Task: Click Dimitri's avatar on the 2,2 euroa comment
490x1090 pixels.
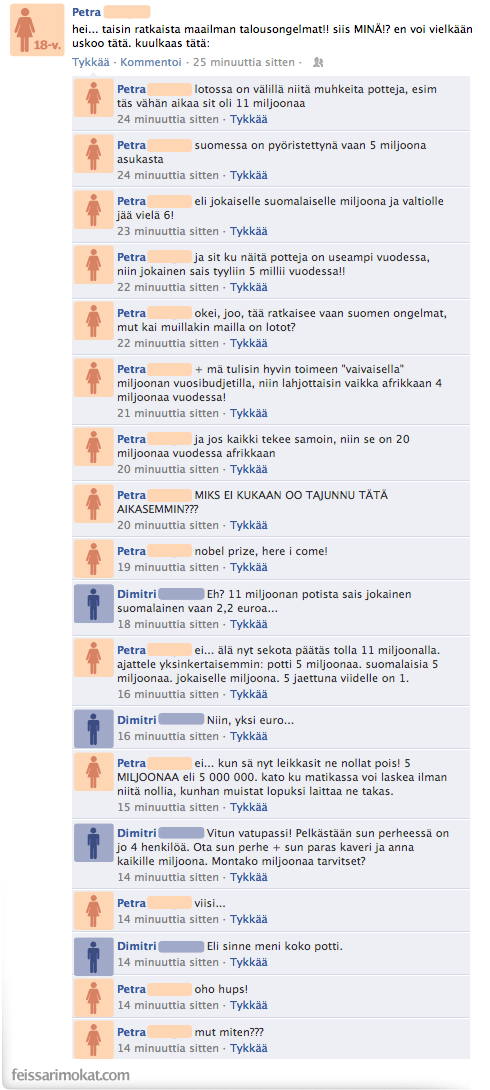Action: click(x=93, y=603)
